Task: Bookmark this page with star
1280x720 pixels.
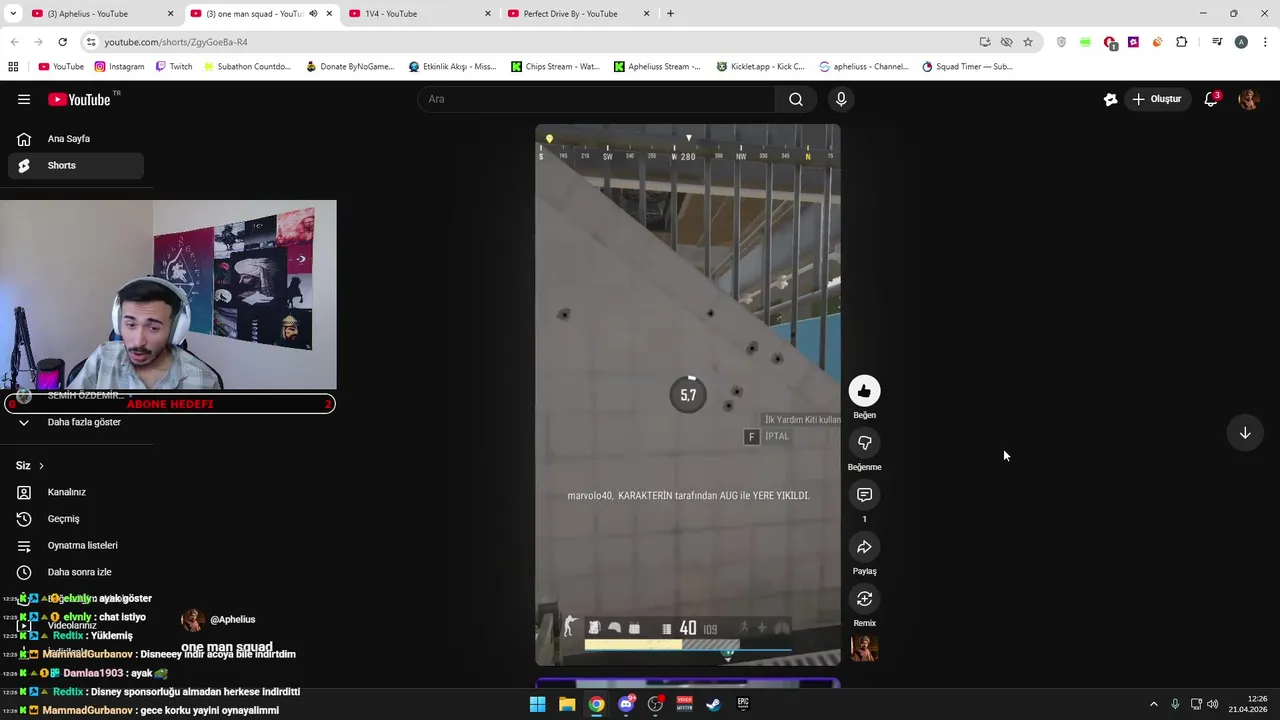Action: [x=1027, y=42]
